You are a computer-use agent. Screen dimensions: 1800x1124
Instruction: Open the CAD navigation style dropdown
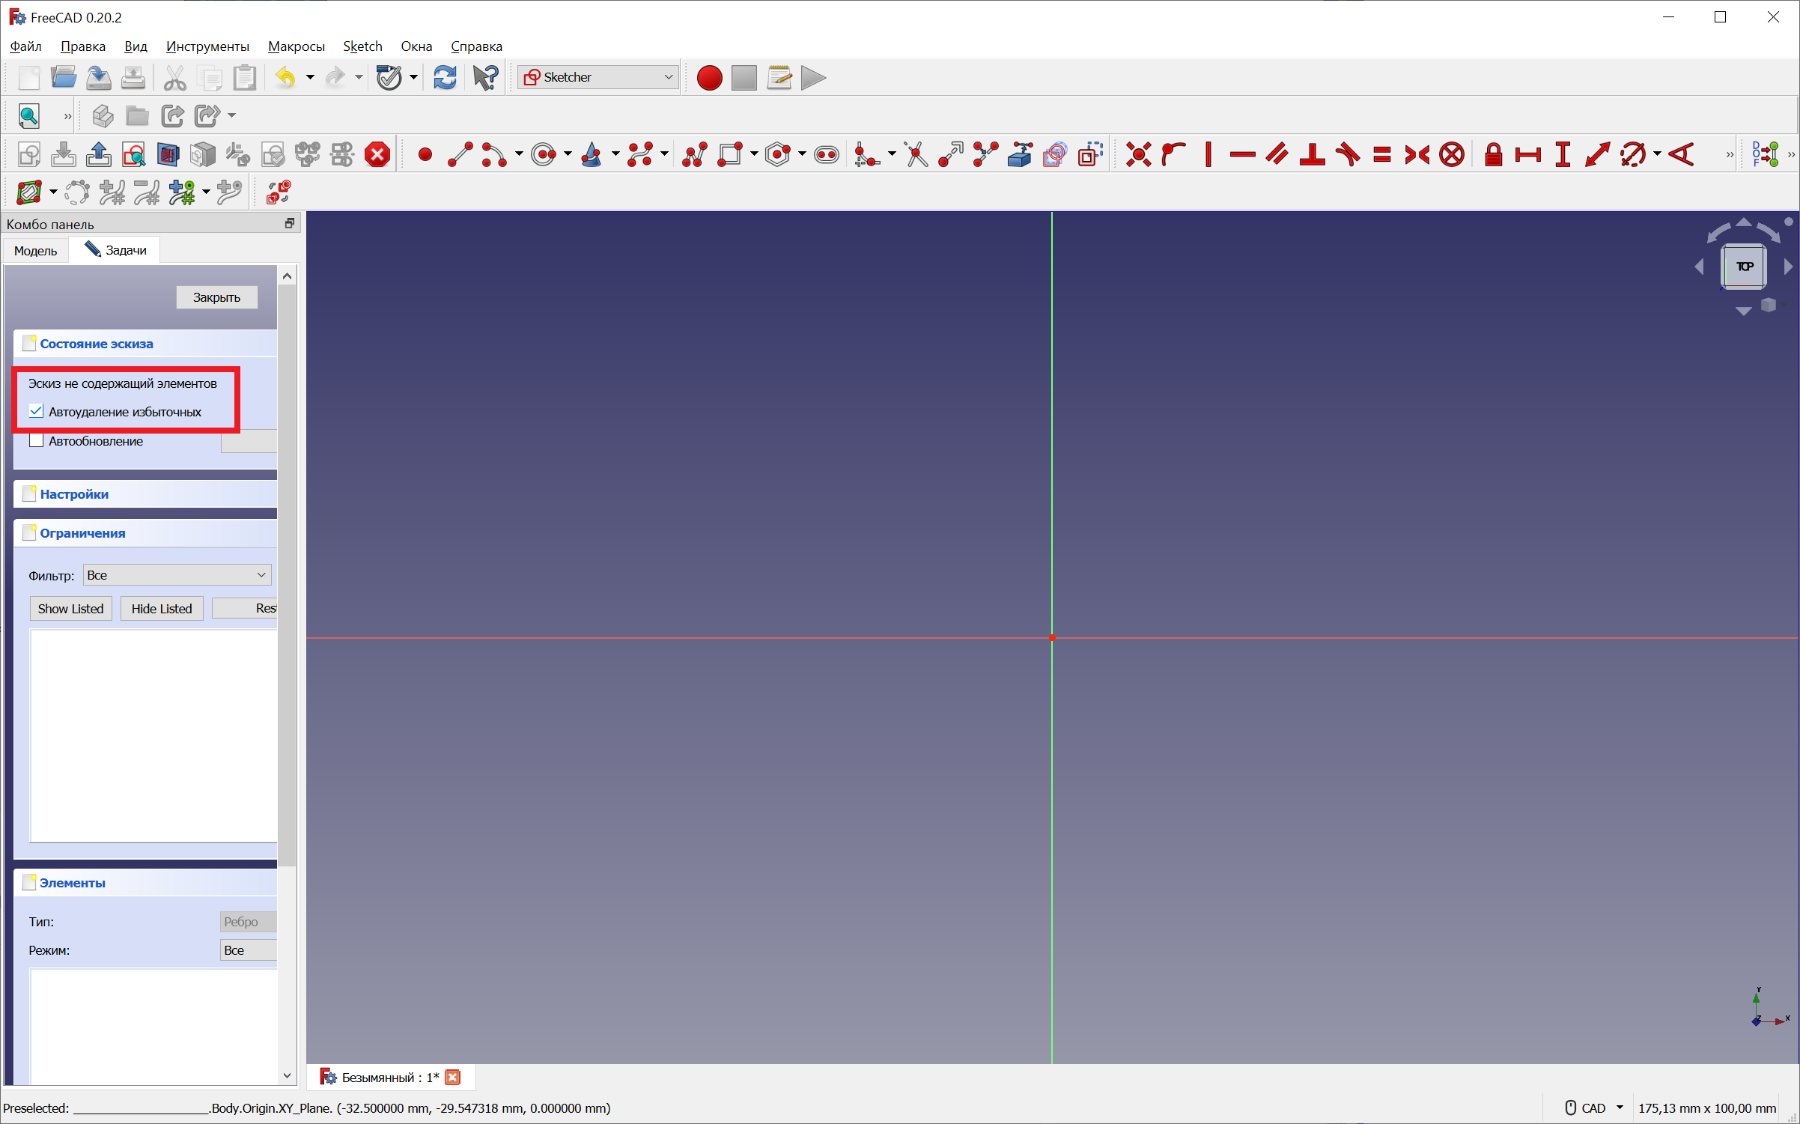[x=1594, y=1108]
